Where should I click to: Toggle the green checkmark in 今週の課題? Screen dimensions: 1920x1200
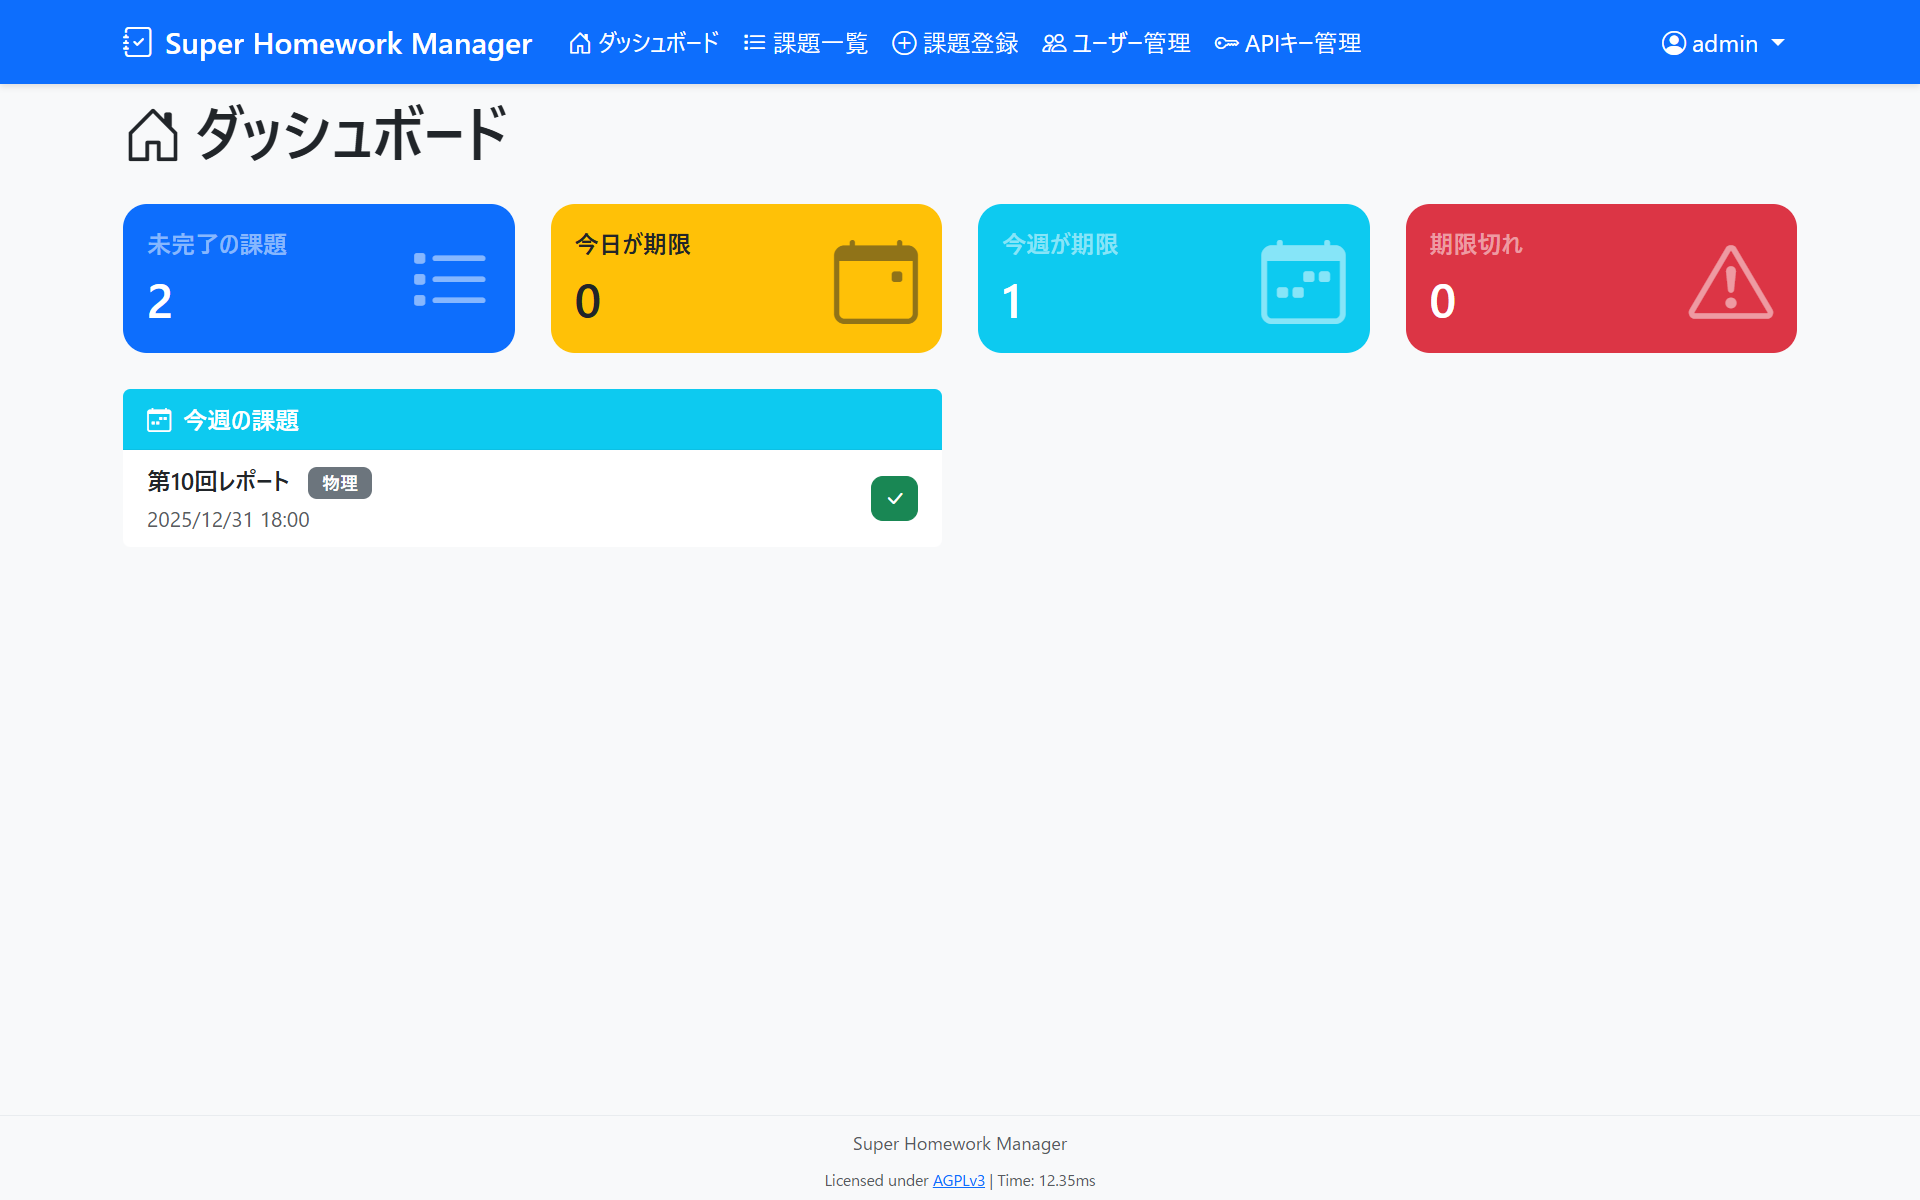[894, 498]
